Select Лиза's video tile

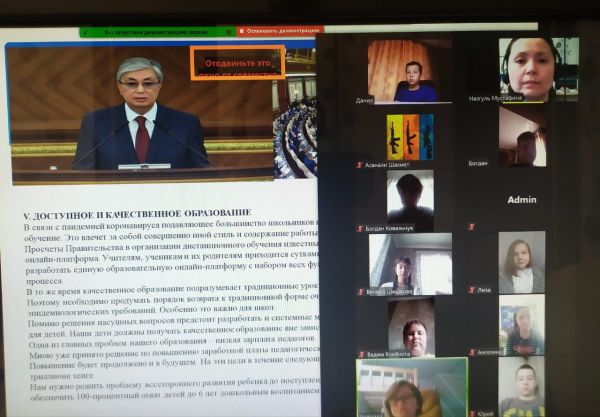point(523,262)
